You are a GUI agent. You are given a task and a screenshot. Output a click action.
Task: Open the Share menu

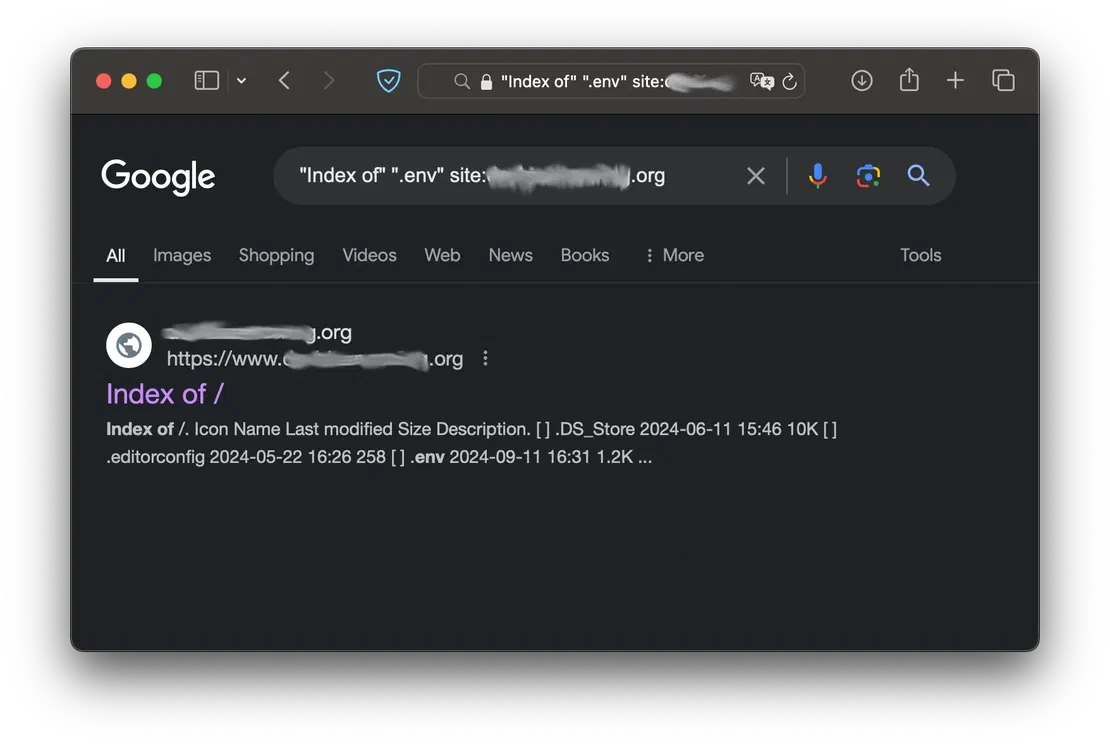click(x=909, y=79)
